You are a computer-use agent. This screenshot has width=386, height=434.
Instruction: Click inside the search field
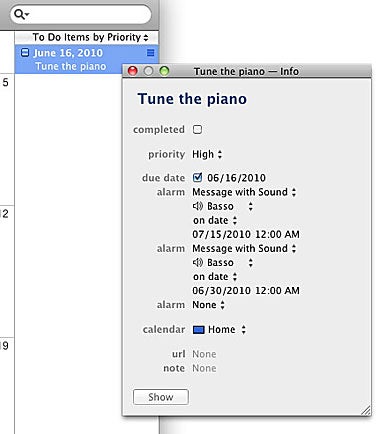tap(81, 14)
